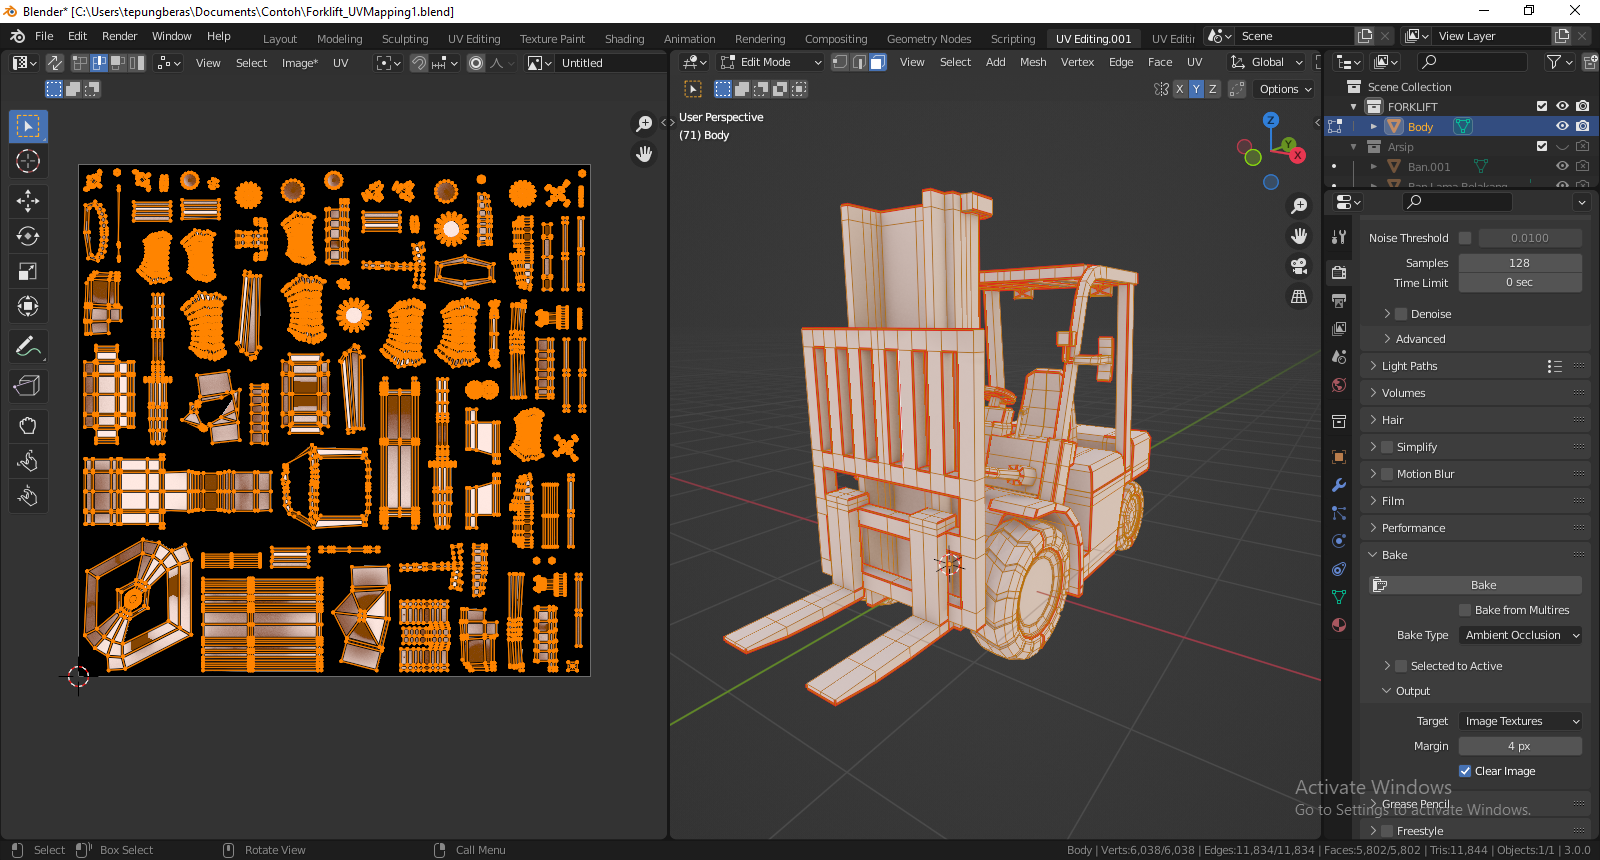Click the Time Limit value field

coord(1520,283)
